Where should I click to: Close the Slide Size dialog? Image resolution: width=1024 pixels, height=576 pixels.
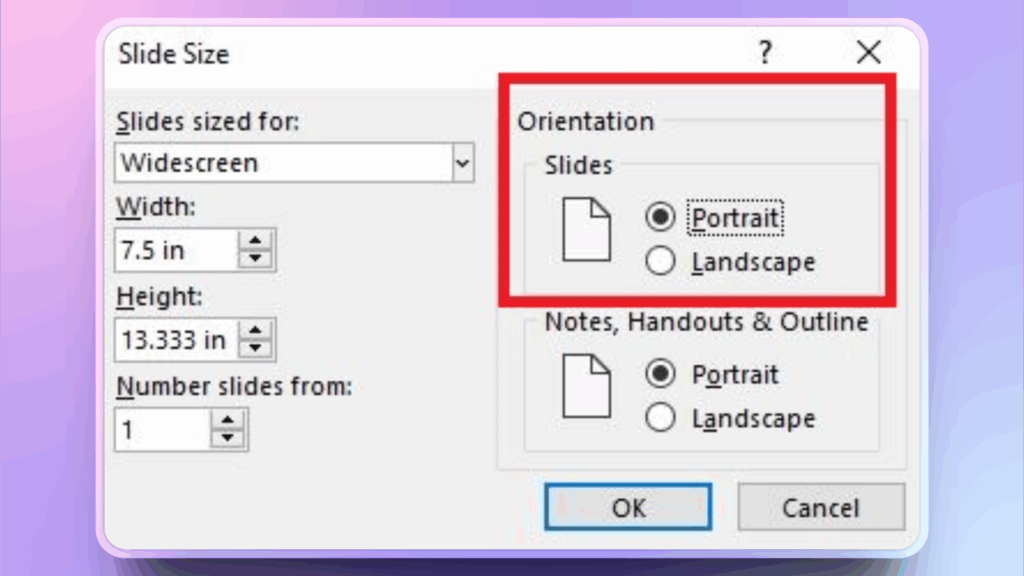tap(868, 53)
